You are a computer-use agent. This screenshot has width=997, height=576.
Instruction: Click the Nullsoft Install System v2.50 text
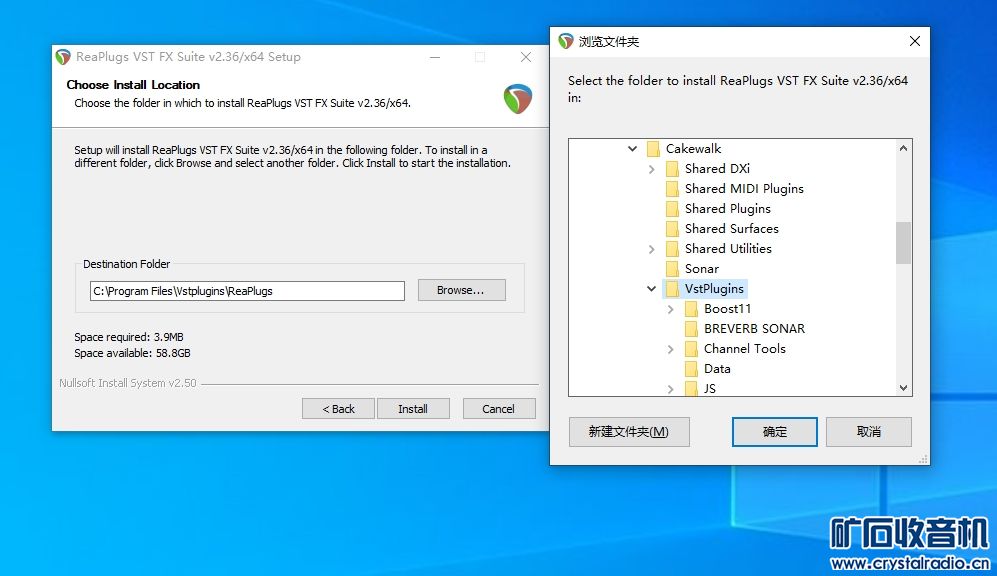(128, 383)
